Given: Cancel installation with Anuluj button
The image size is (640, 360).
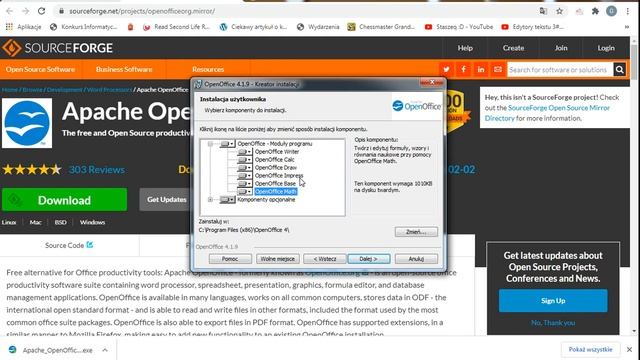Looking at the screenshot, I should (x=416, y=259).
